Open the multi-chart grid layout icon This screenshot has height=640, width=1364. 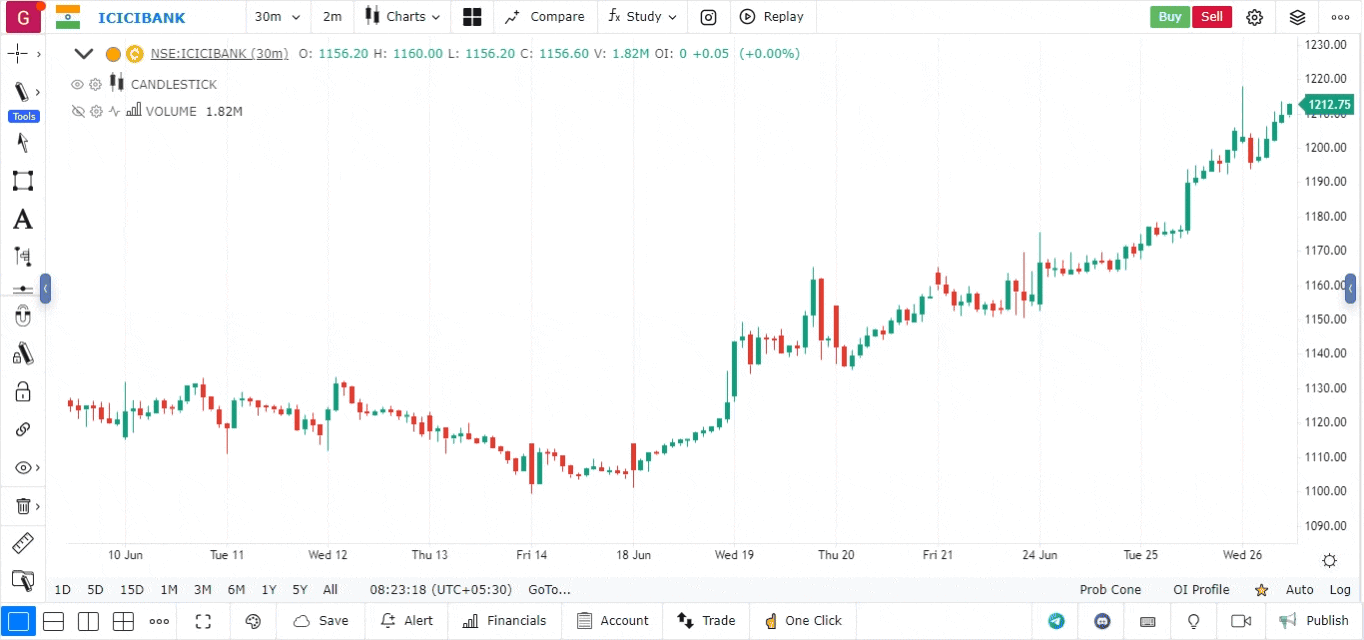[x=472, y=17]
